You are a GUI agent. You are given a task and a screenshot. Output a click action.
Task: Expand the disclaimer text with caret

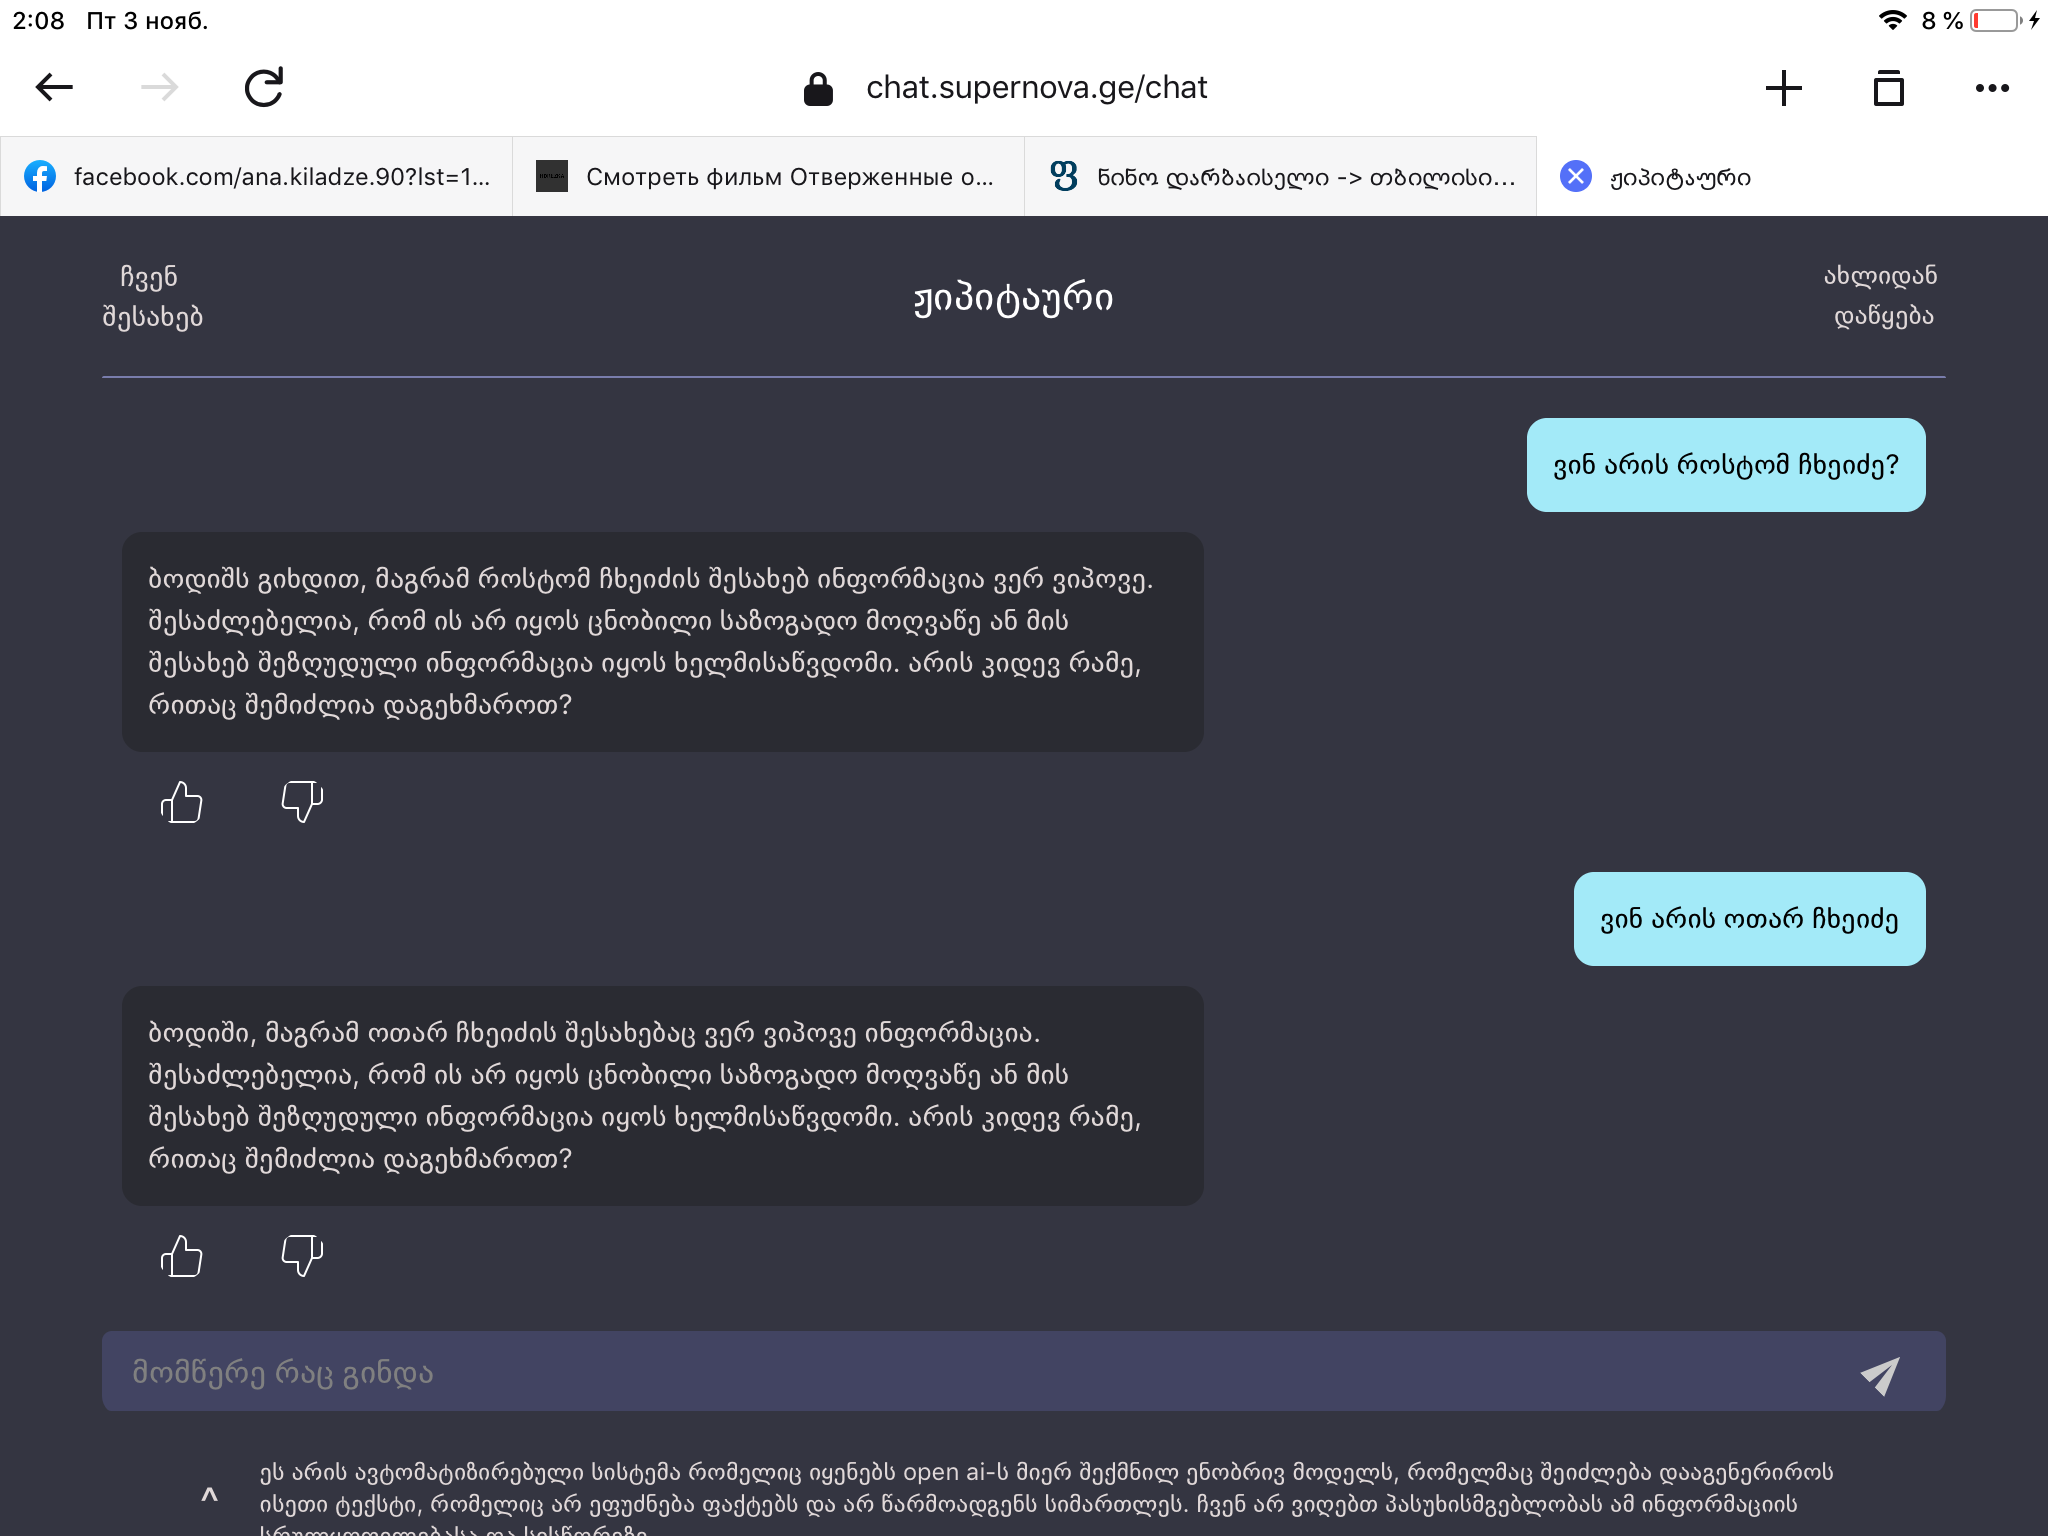(x=209, y=1495)
